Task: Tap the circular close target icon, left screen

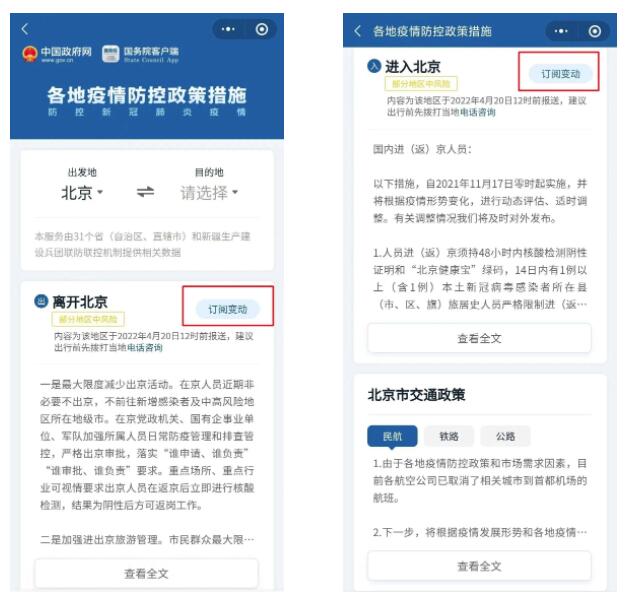Action: [262, 29]
